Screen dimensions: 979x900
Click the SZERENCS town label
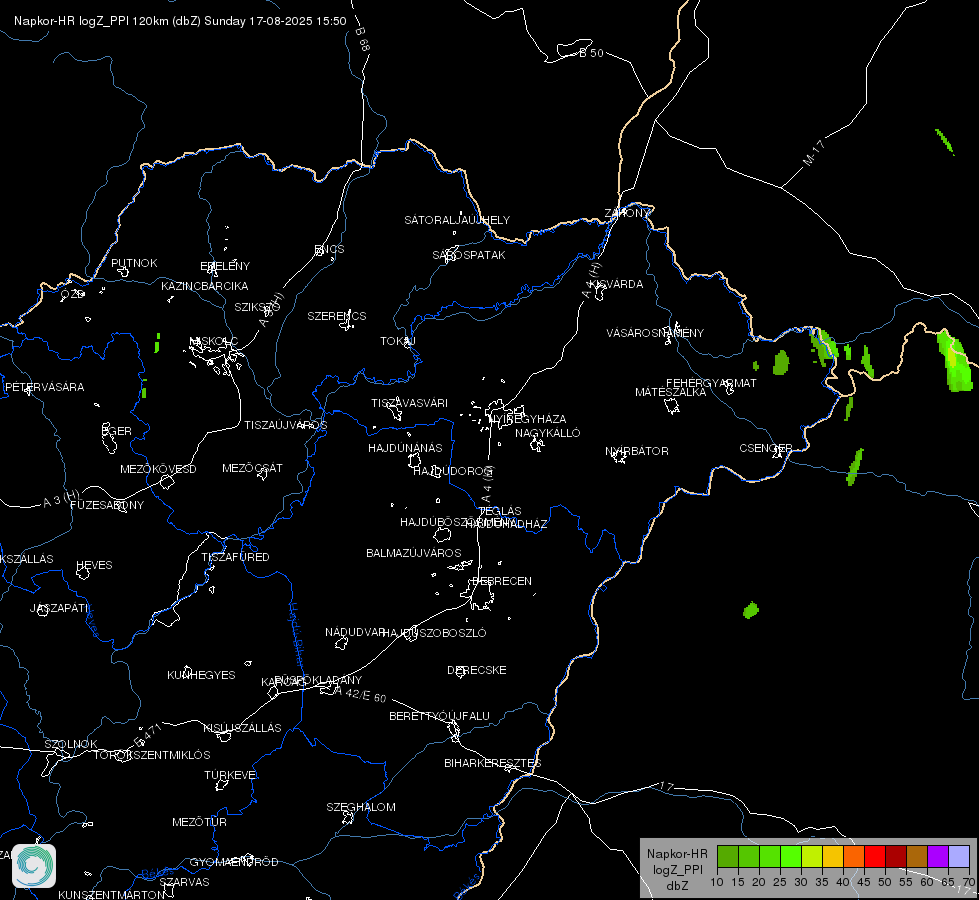pos(337,316)
